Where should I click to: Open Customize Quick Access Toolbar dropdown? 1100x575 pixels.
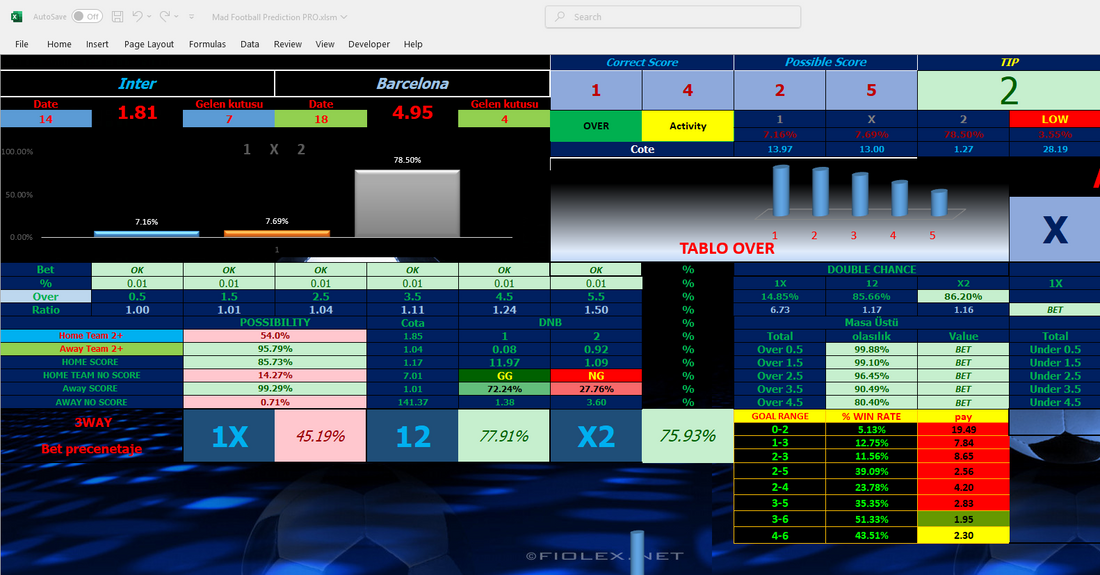(192, 17)
